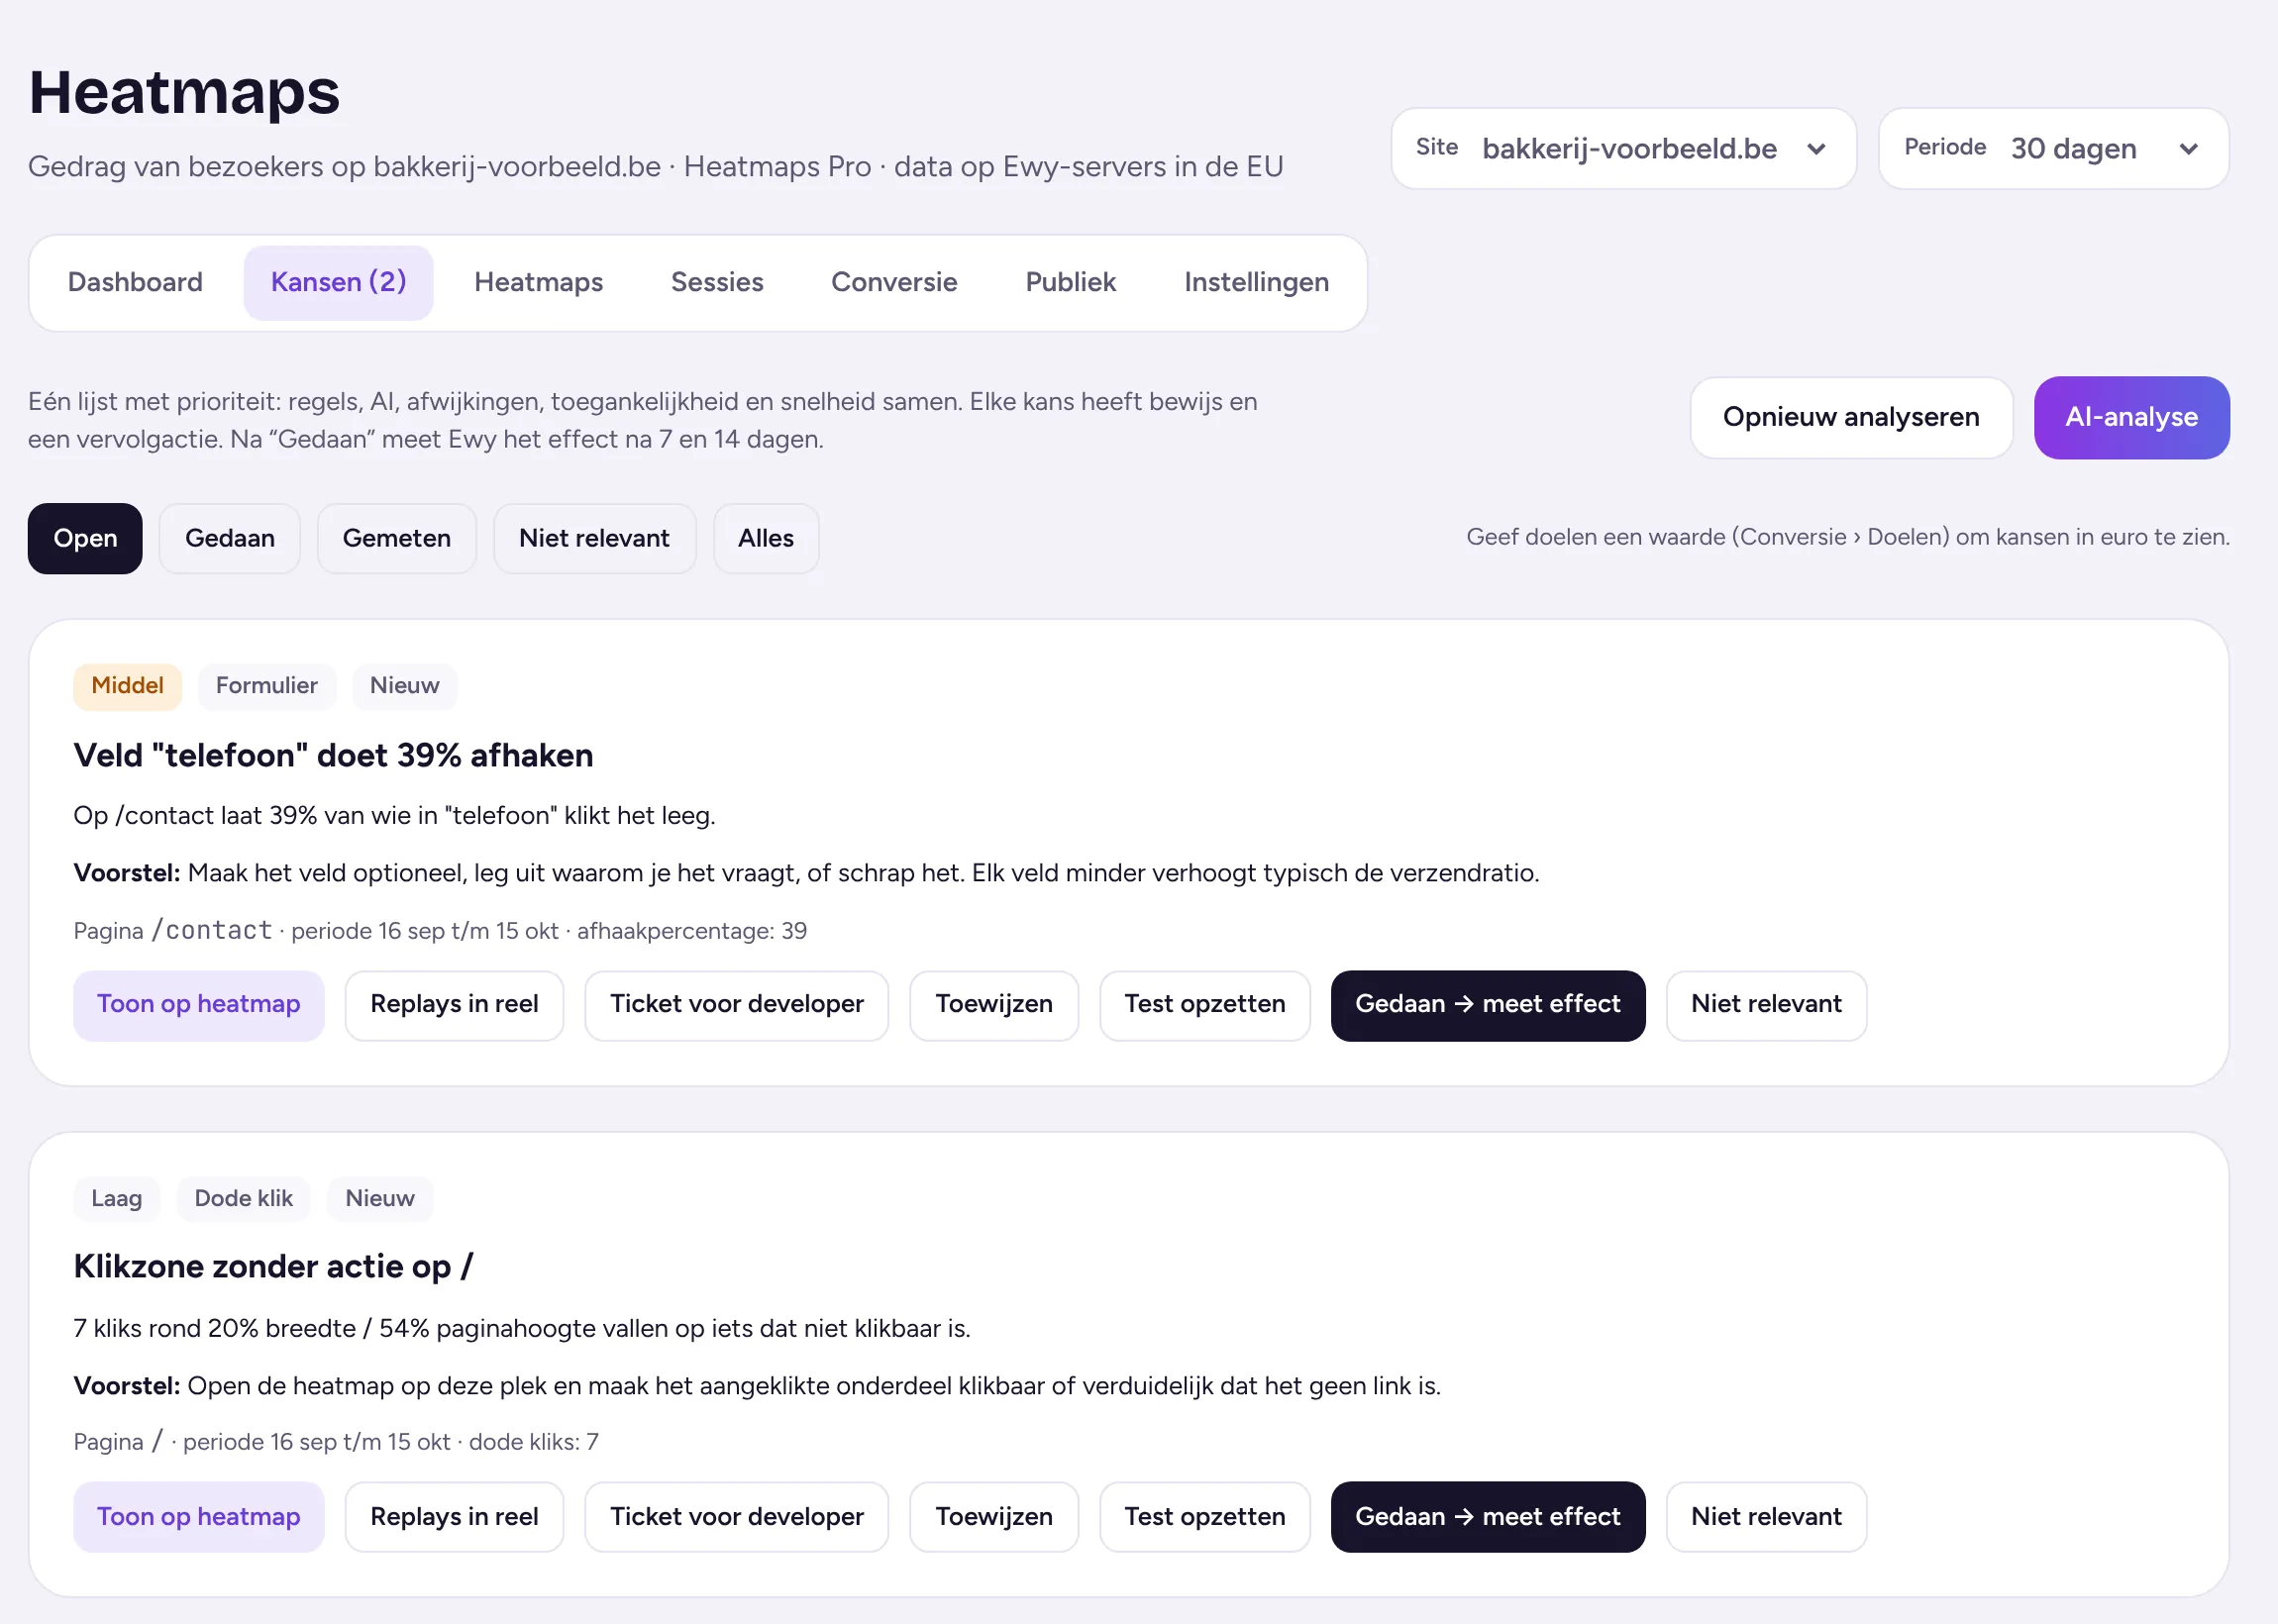Dismiss Klikzone card as Niet relevant
Image resolution: width=2278 pixels, height=1624 pixels.
(1766, 1517)
